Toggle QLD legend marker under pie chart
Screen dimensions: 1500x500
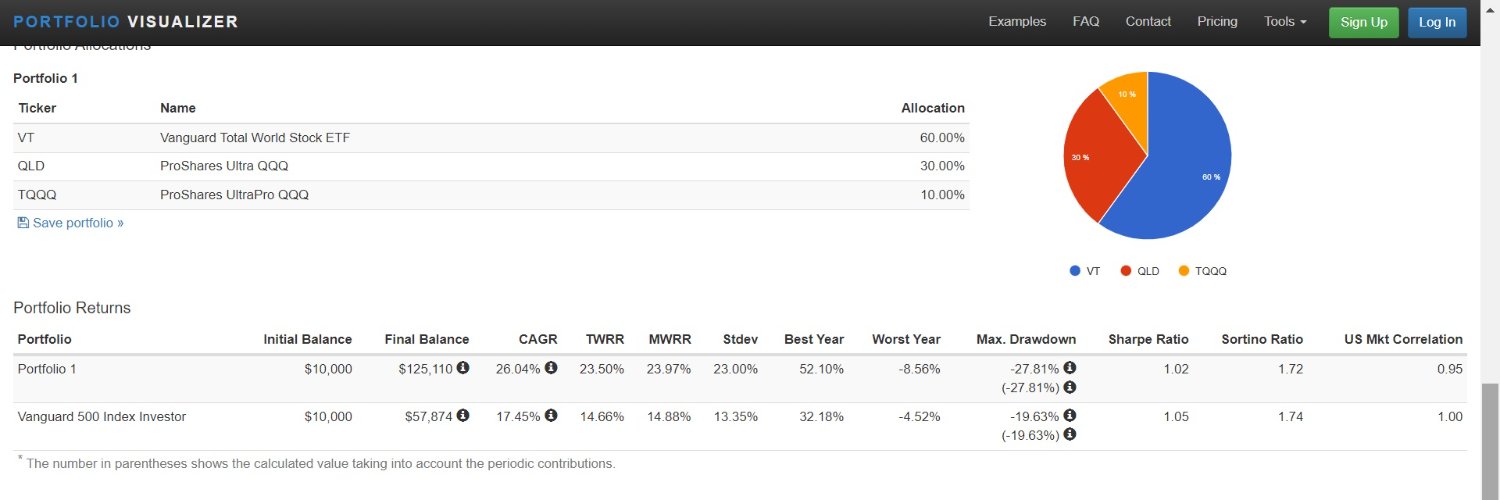tap(1126, 271)
